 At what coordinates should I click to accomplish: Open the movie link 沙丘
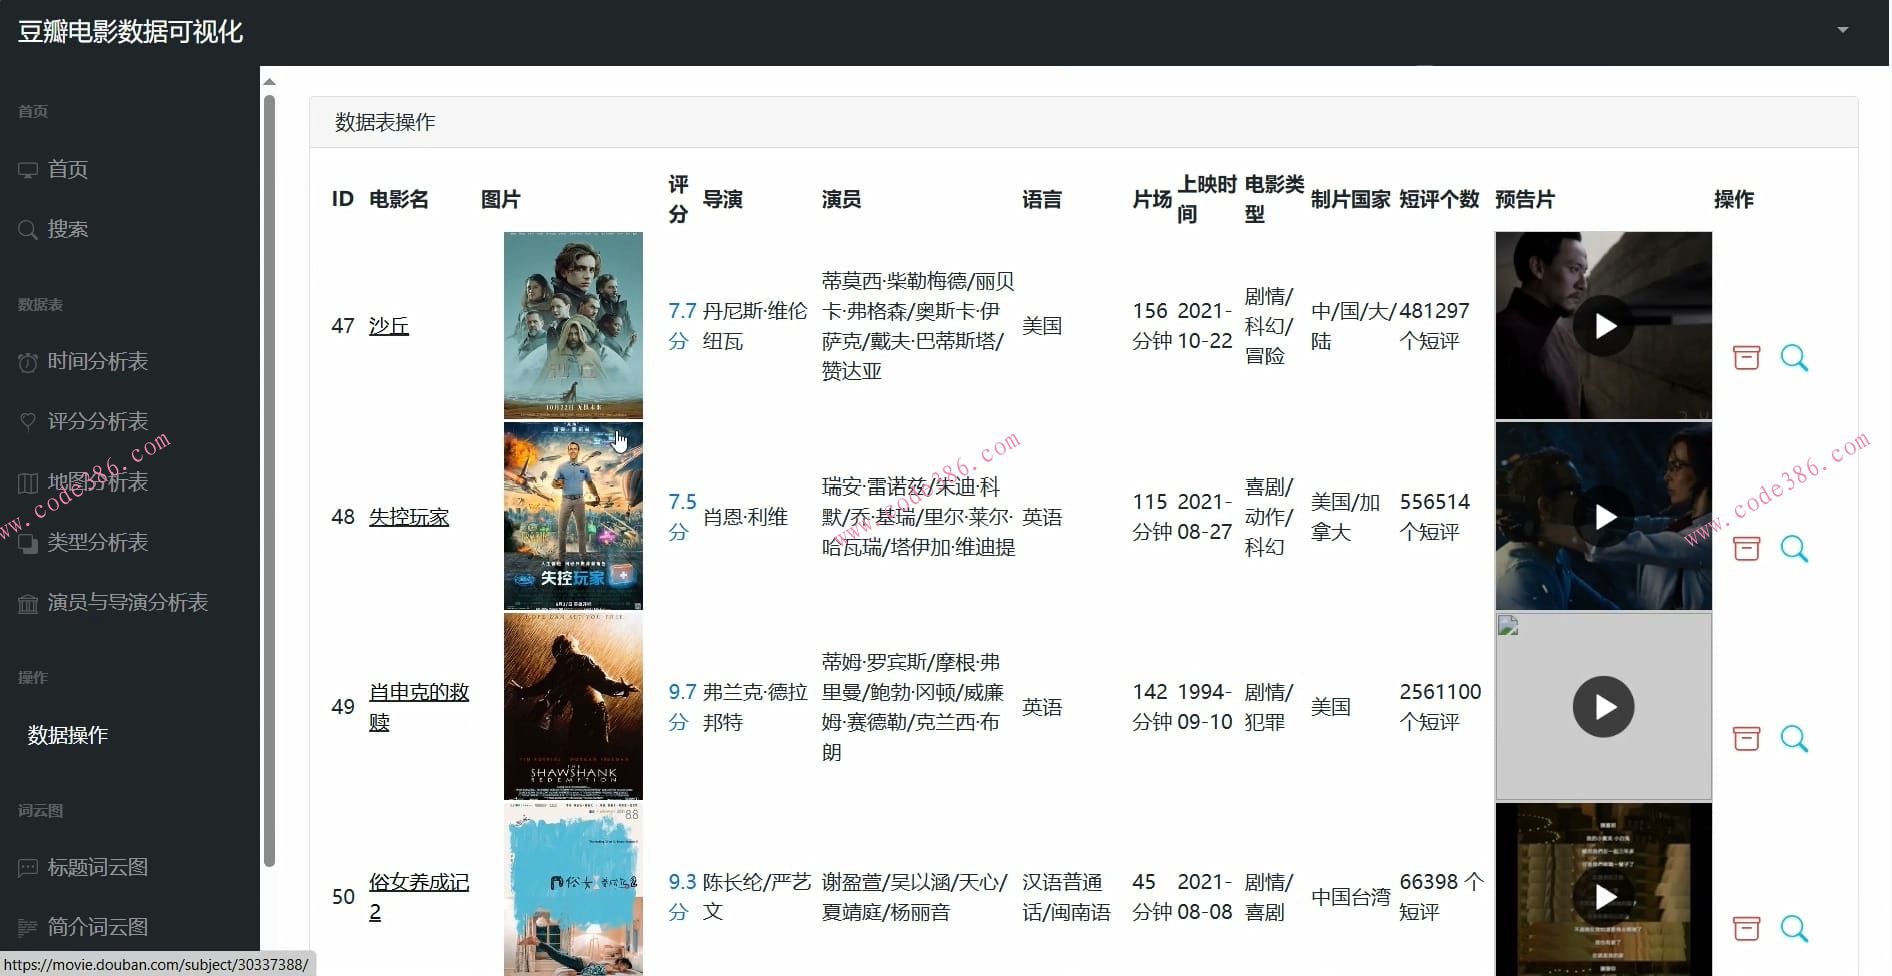point(388,325)
